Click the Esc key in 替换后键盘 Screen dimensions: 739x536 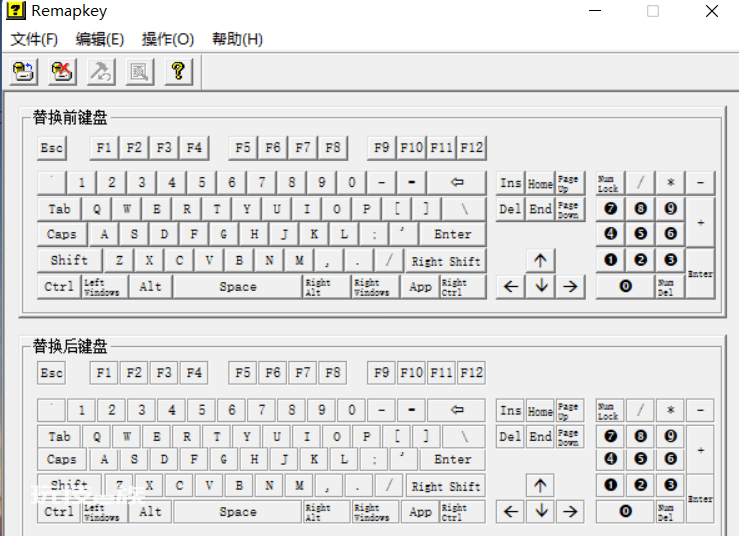coord(51,373)
